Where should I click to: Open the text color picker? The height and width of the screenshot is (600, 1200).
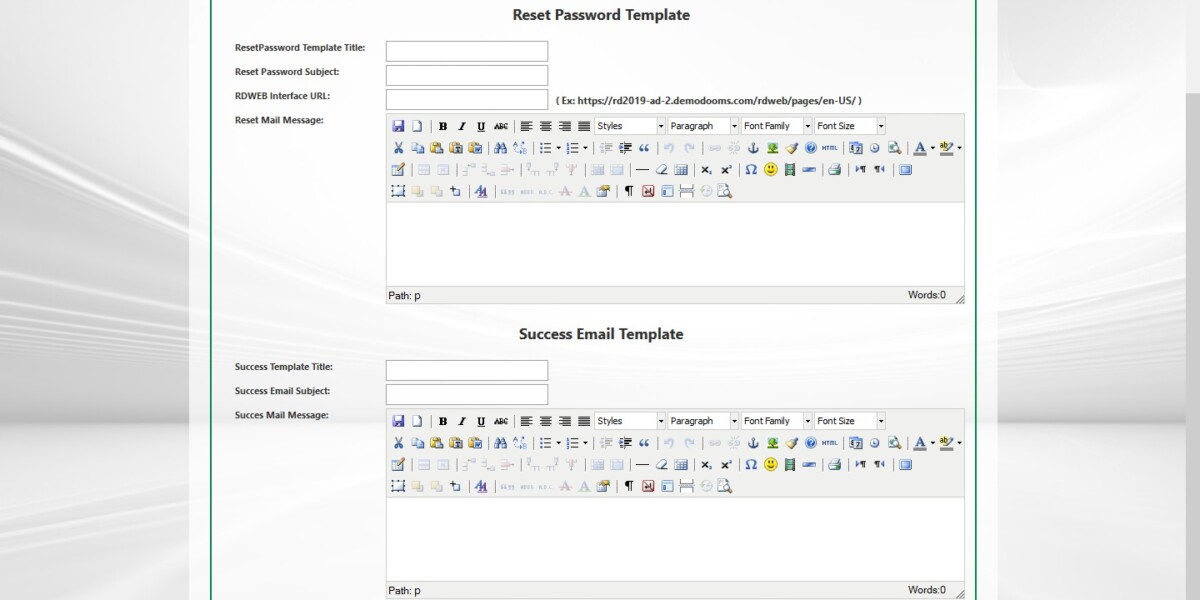pyautogui.click(x=920, y=148)
